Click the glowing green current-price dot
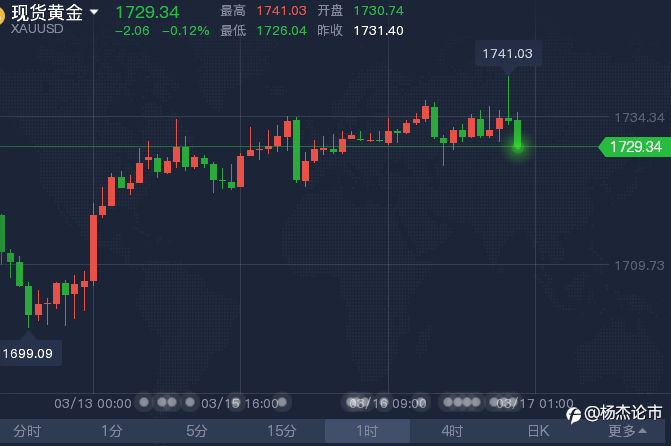Screen dimensions: 671x446 coord(517,147)
